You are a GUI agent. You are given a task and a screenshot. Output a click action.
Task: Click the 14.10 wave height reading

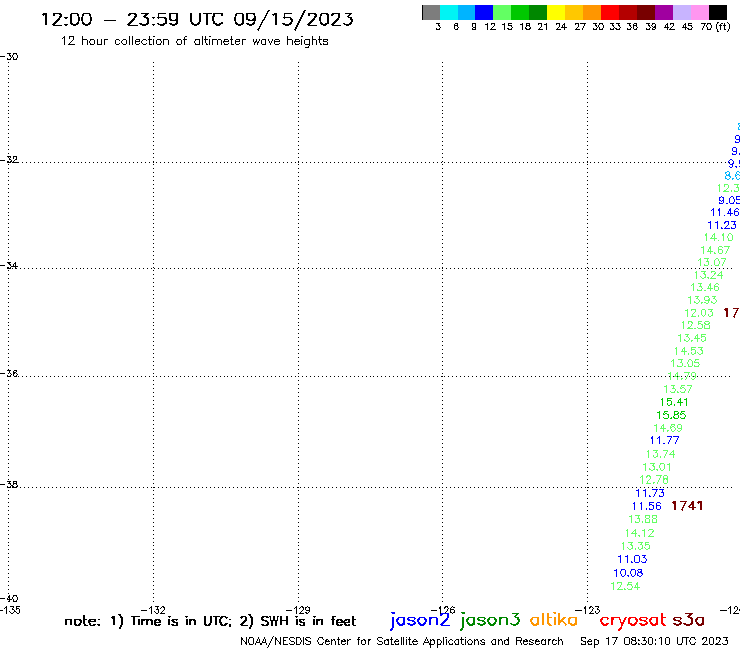coord(719,237)
